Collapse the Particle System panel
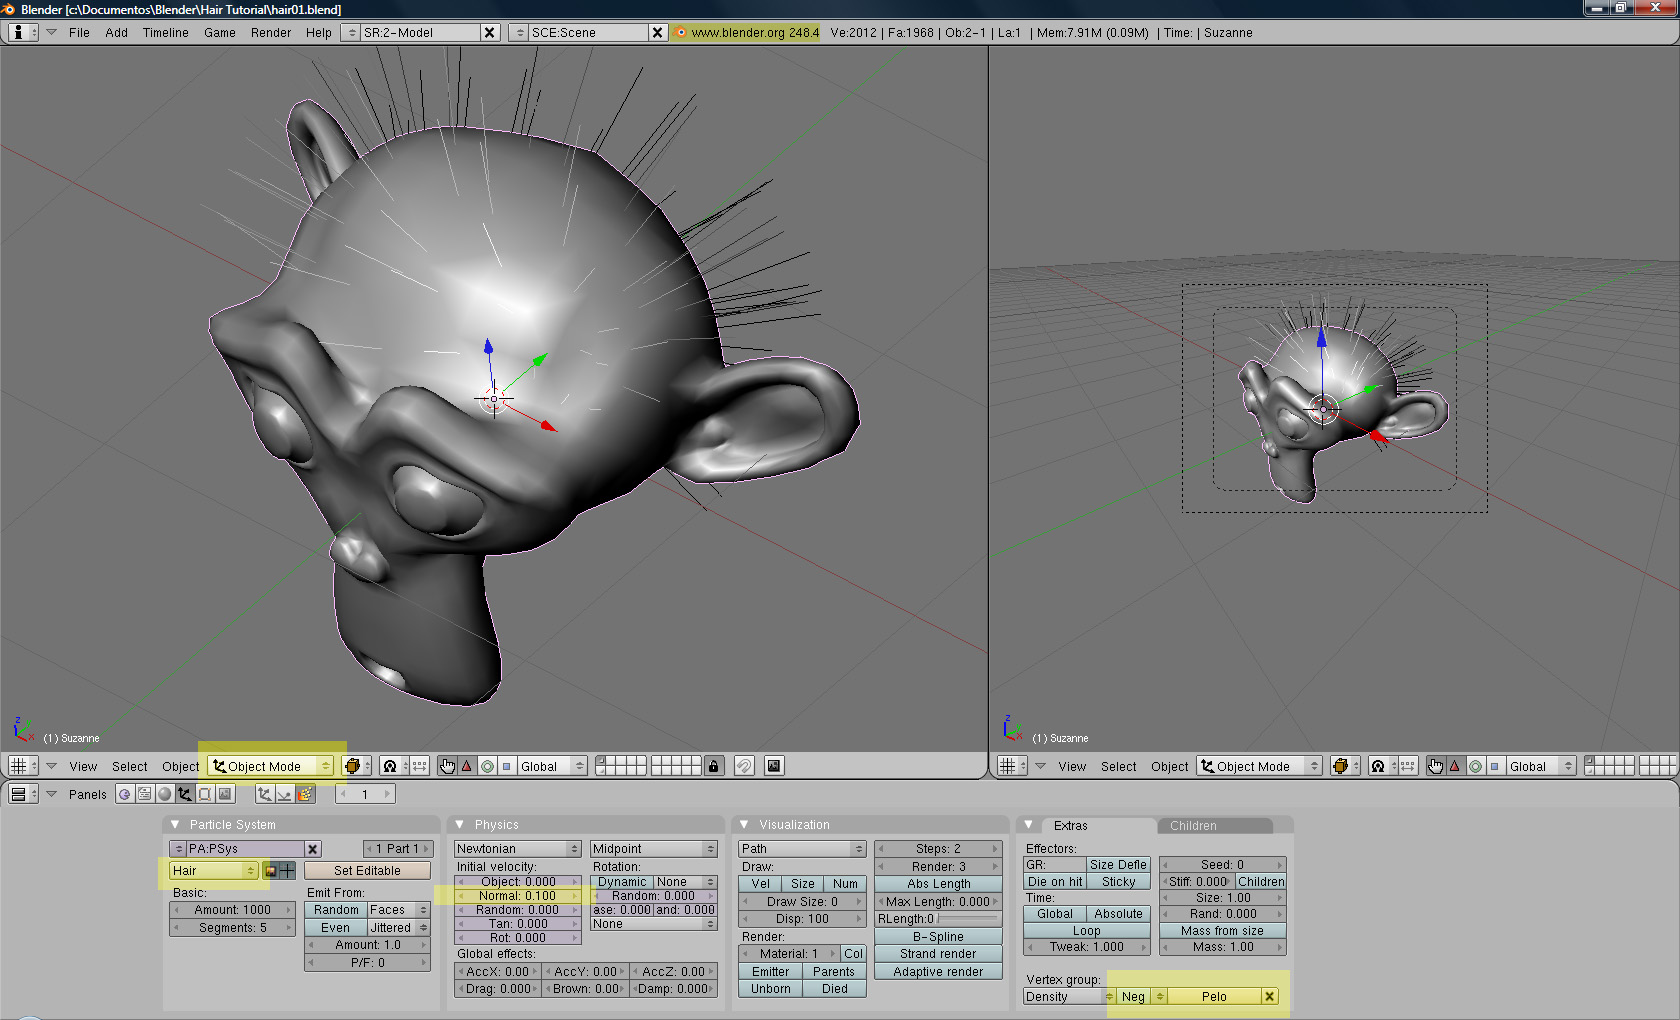 175,824
